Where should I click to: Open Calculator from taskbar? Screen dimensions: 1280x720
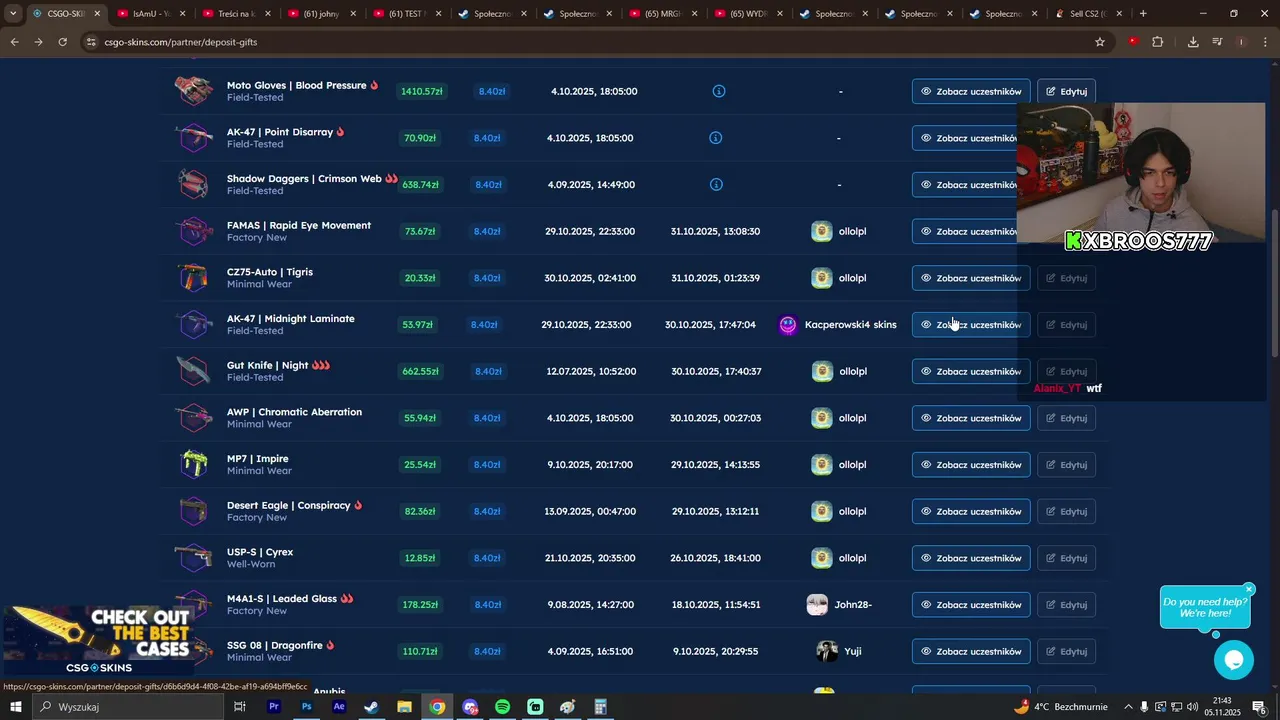[x=600, y=707]
